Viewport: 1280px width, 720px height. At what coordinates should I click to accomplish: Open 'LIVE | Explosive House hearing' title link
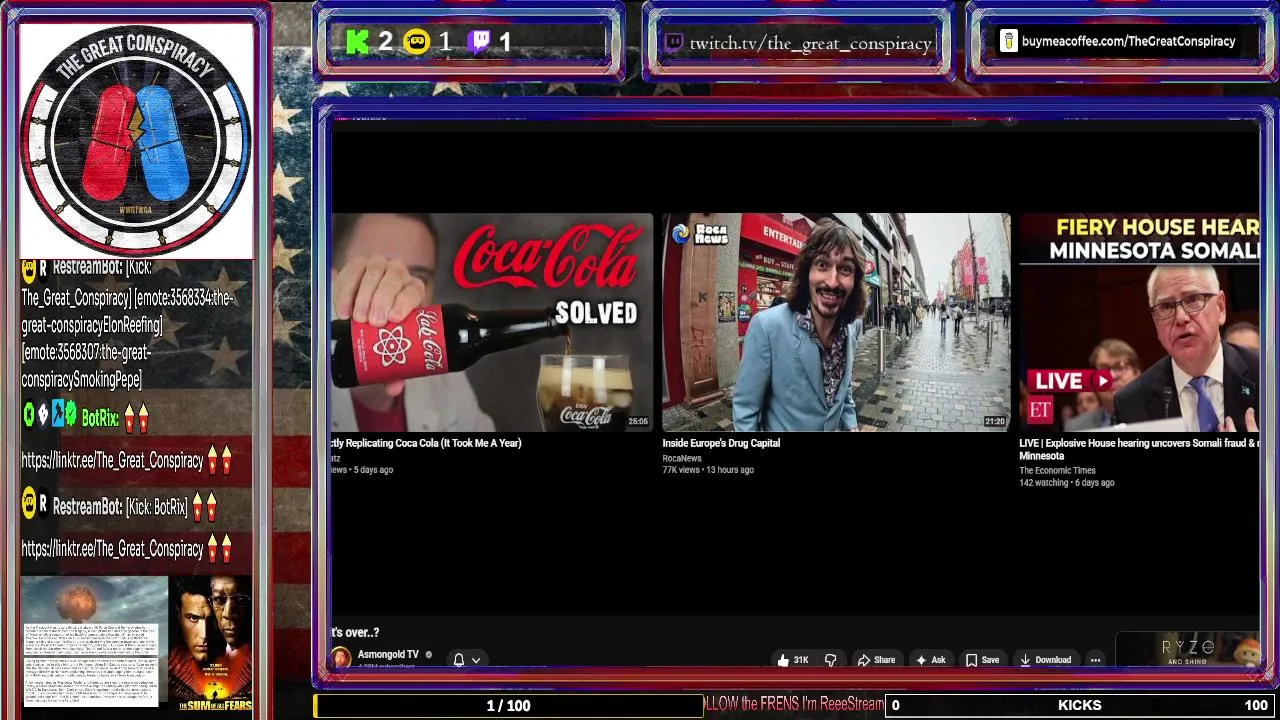[1139, 449]
